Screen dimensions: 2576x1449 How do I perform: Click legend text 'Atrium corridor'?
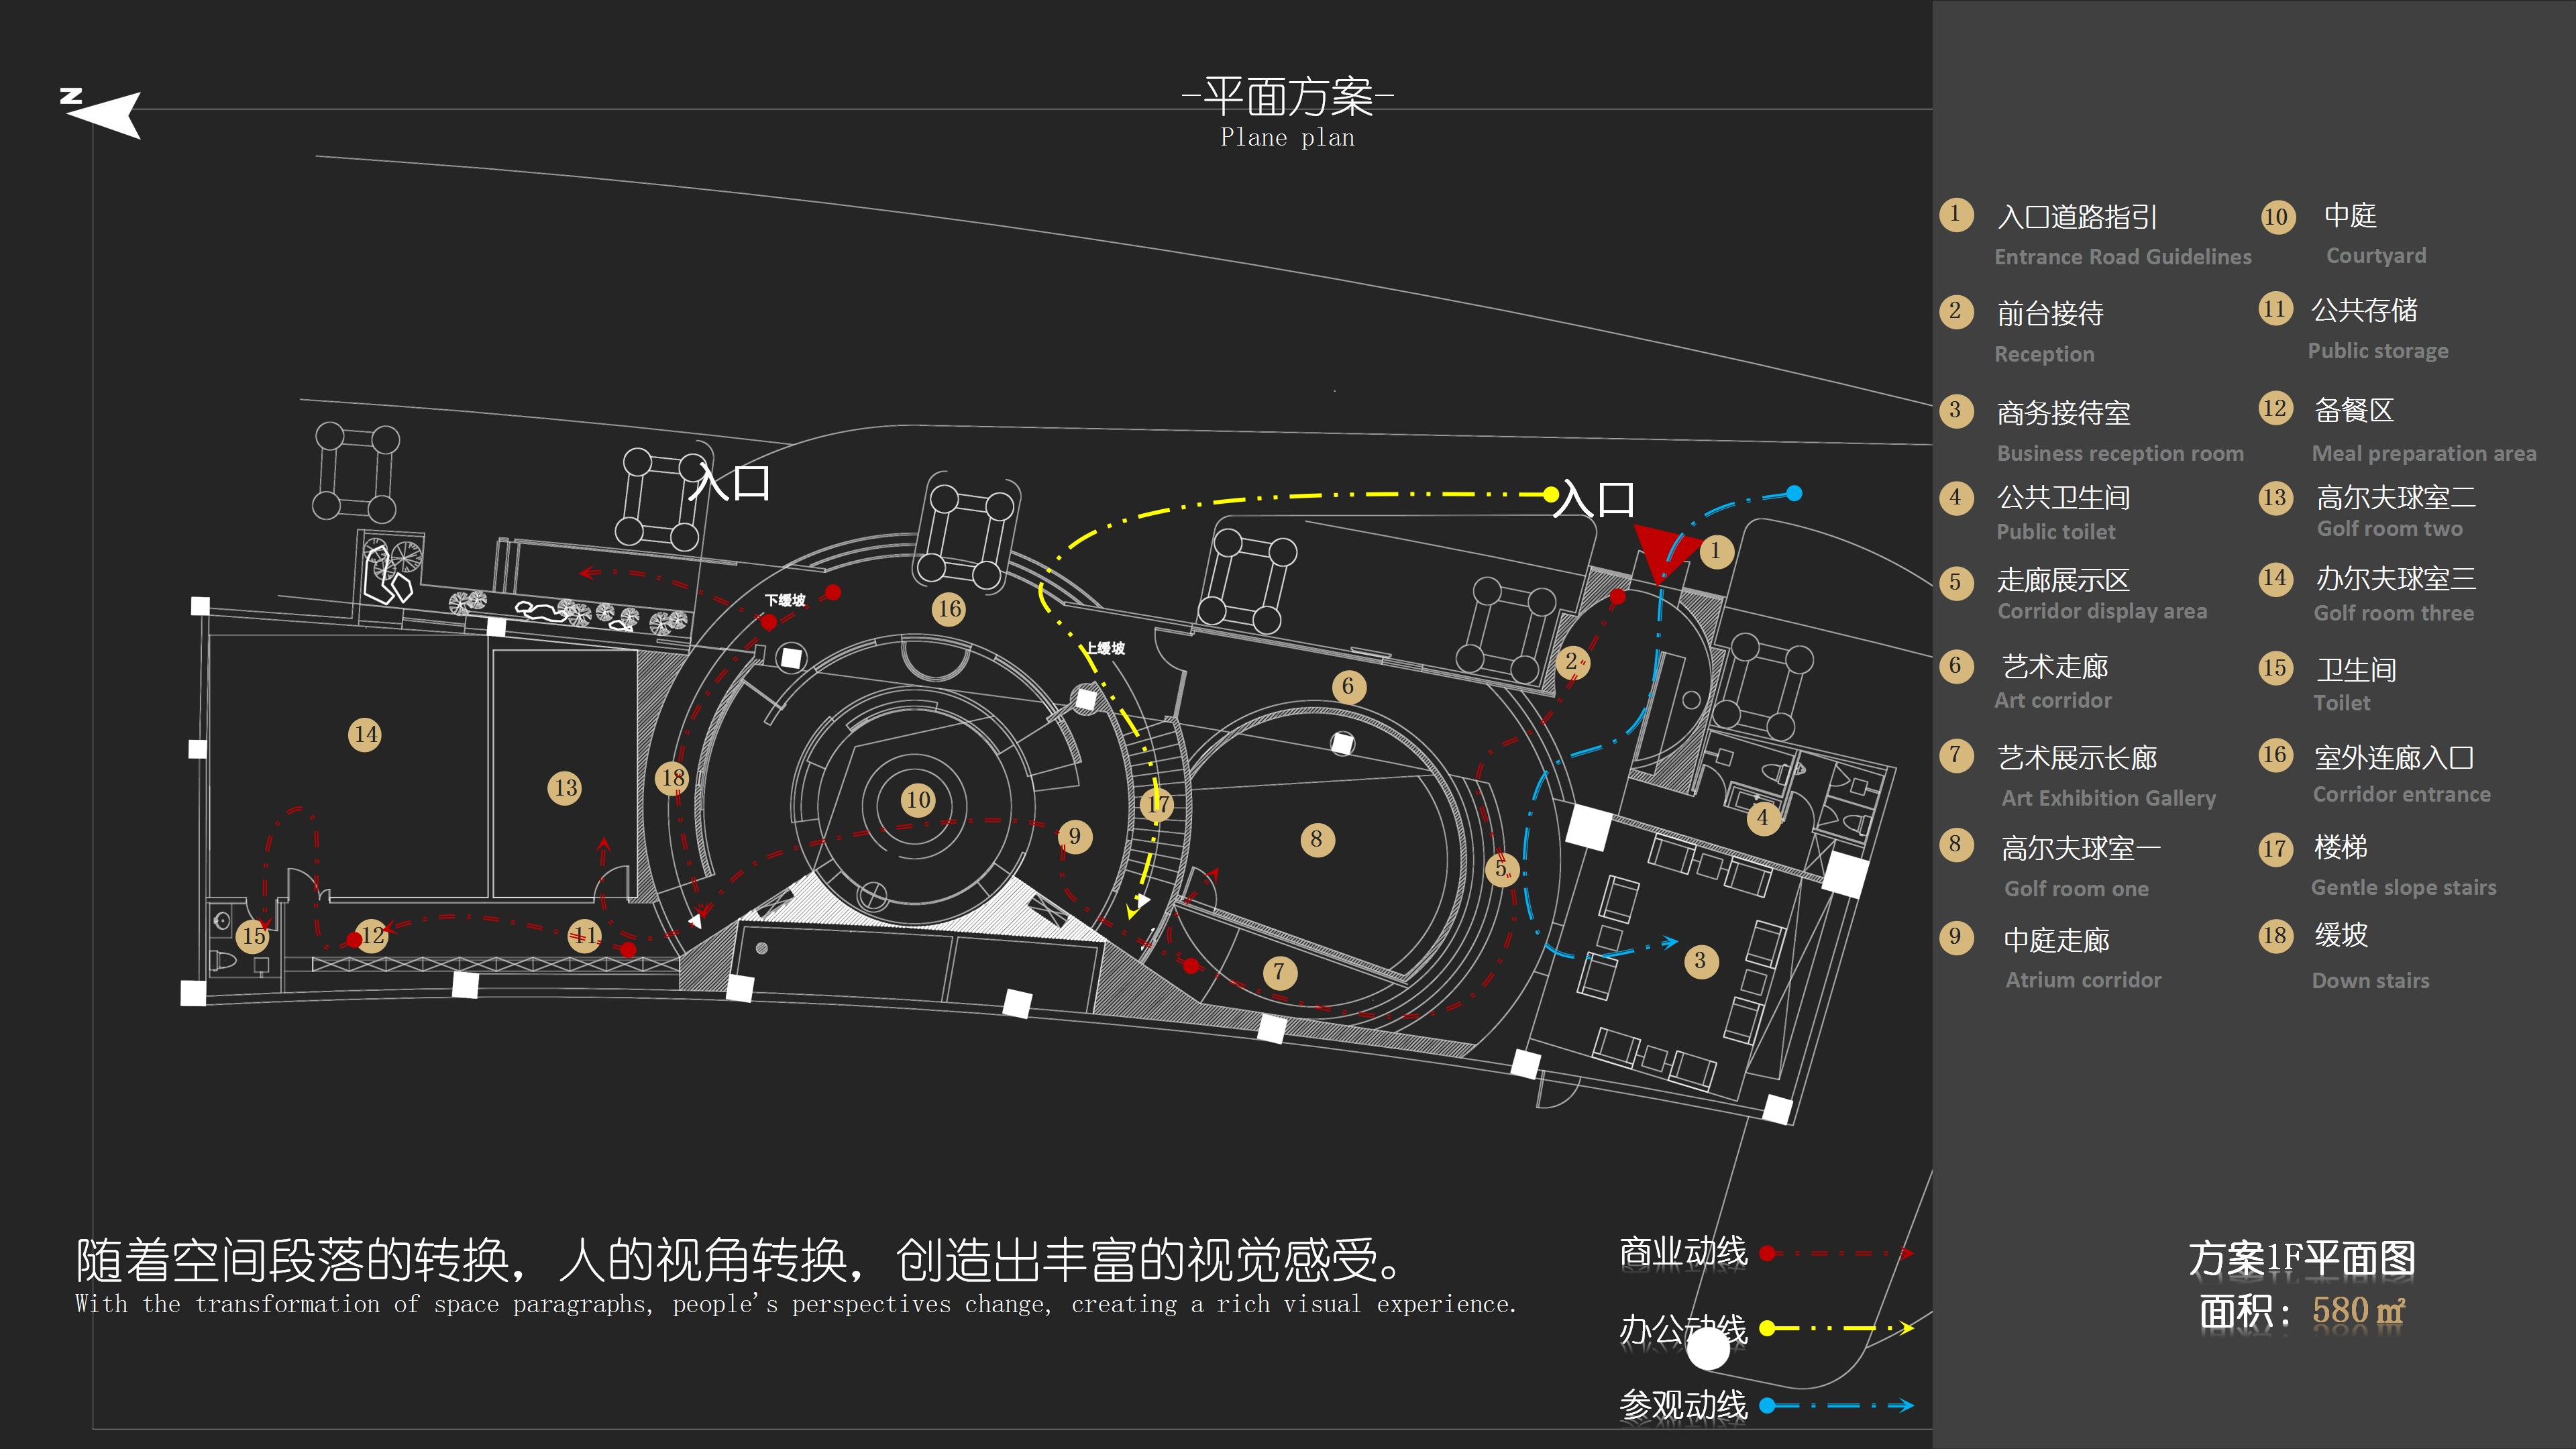pyautogui.click(x=2083, y=980)
